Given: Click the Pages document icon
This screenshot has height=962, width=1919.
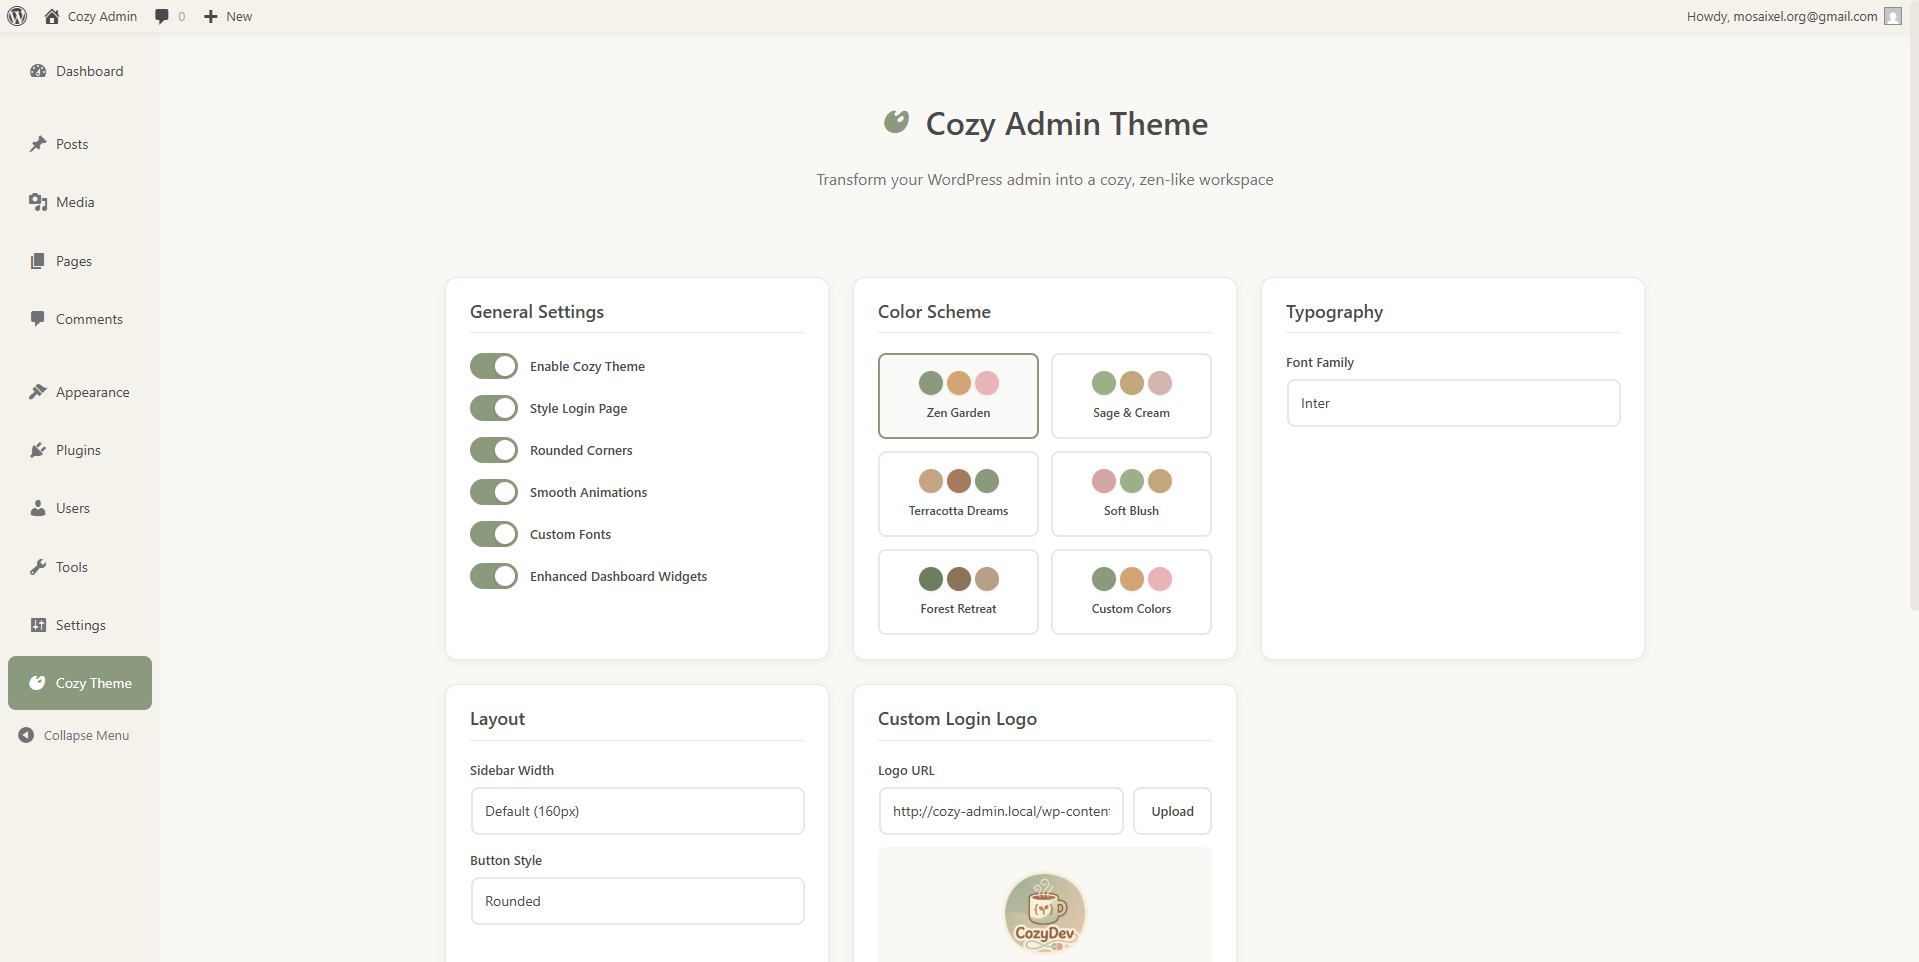Looking at the screenshot, I should tap(38, 261).
